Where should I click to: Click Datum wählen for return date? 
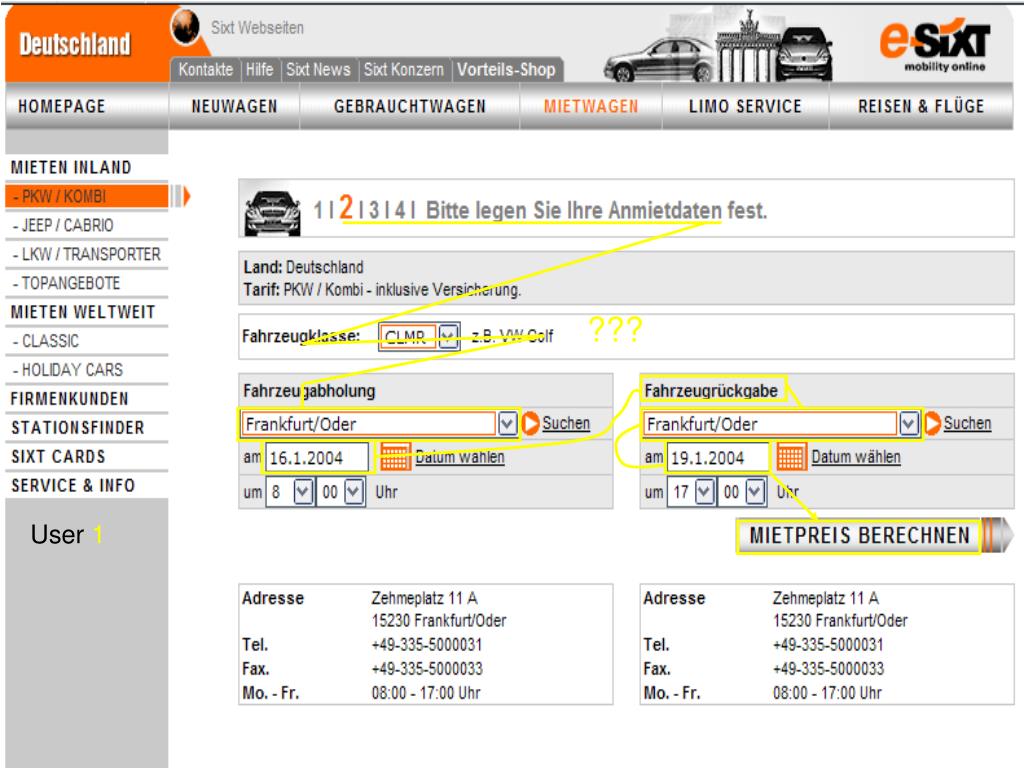(856, 456)
